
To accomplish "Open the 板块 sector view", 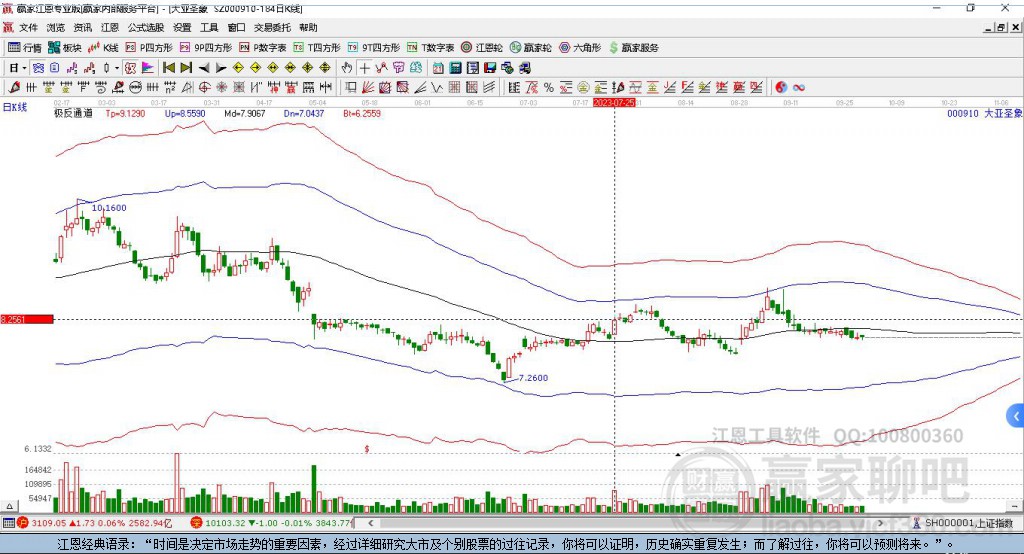I will point(64,48).
